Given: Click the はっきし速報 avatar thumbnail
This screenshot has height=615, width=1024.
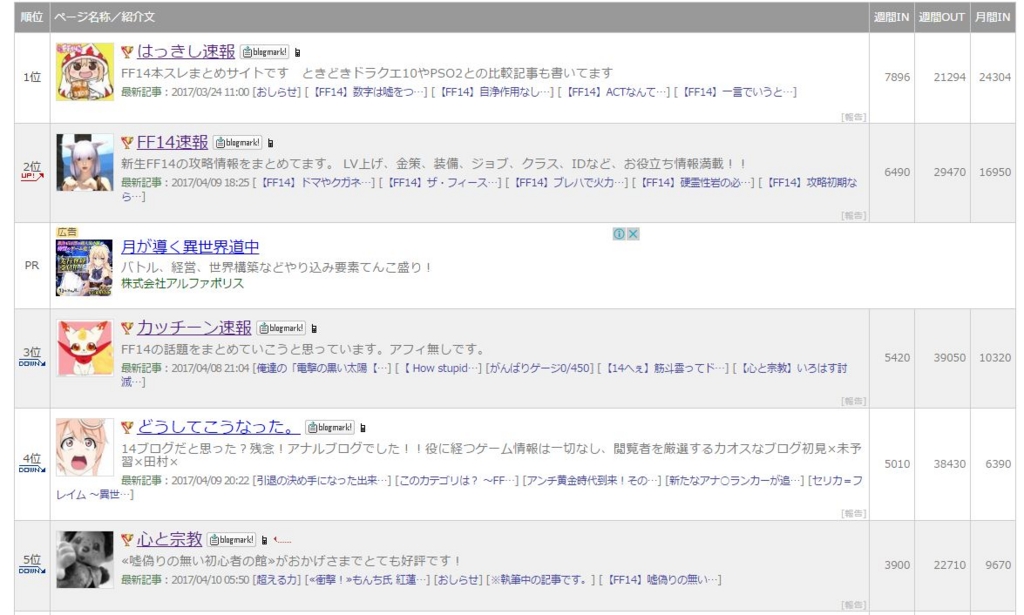Looking at the screenshot, I should tap(85, 72).
